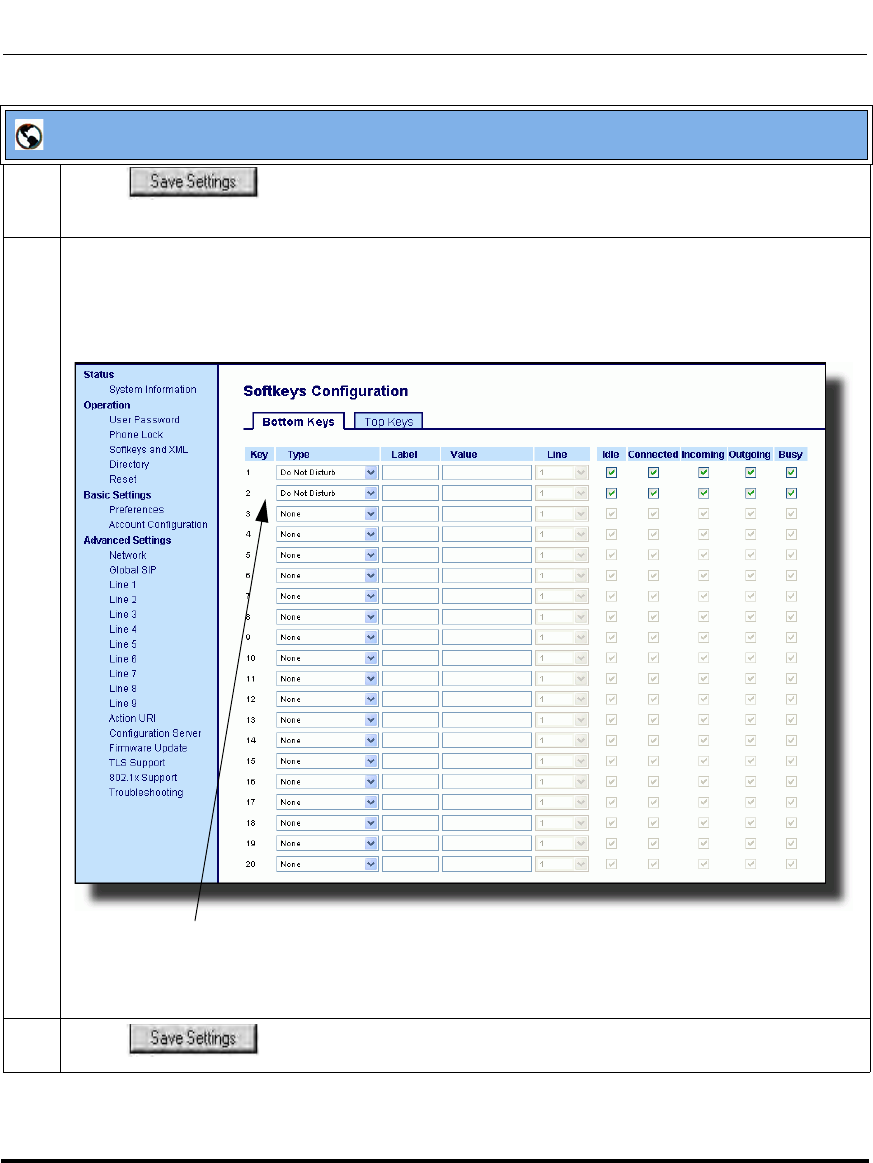Image resolution: width=873 pixels, height=1163 pixels.
Task: Switch to the Top Keys tab
Action: (x=389, y=421)
